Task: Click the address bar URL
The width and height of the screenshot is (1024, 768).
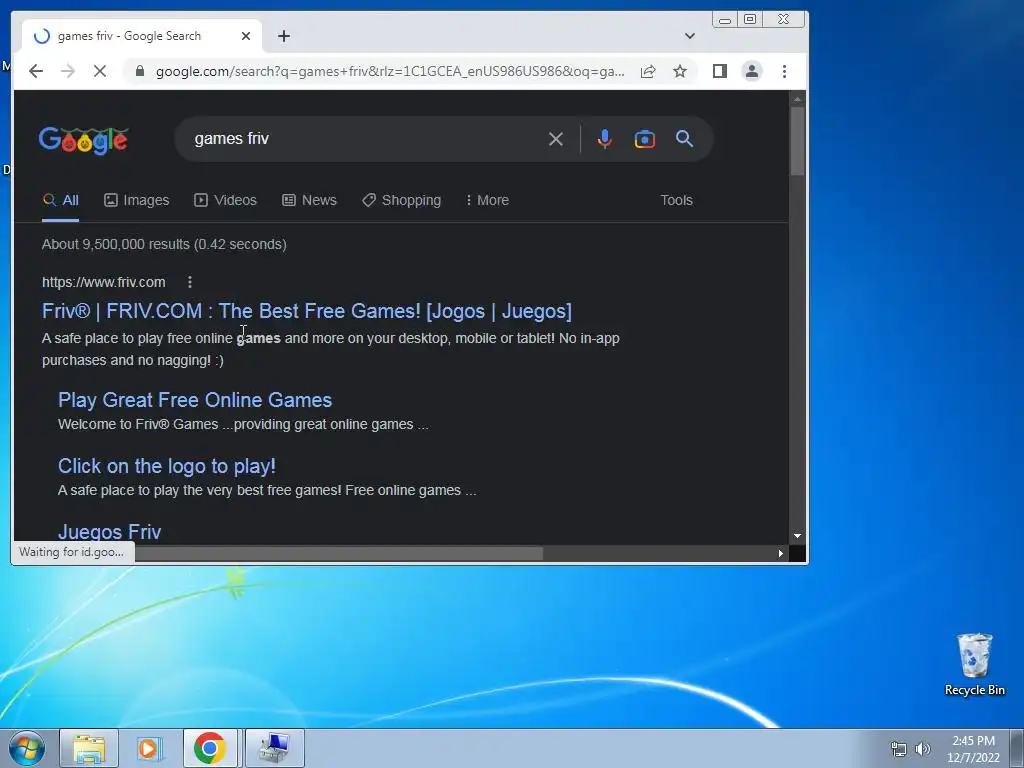Action: point(390,71)
